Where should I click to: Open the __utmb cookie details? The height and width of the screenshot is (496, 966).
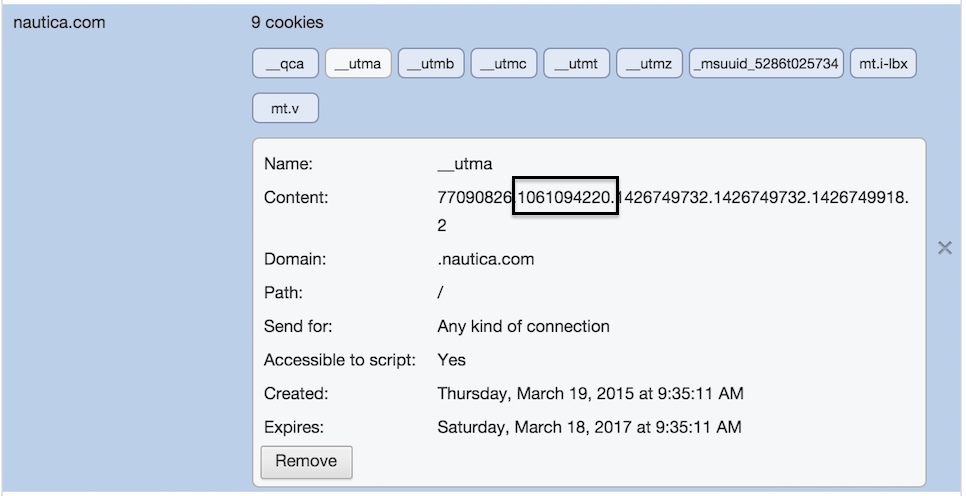(x=431, y=63)
